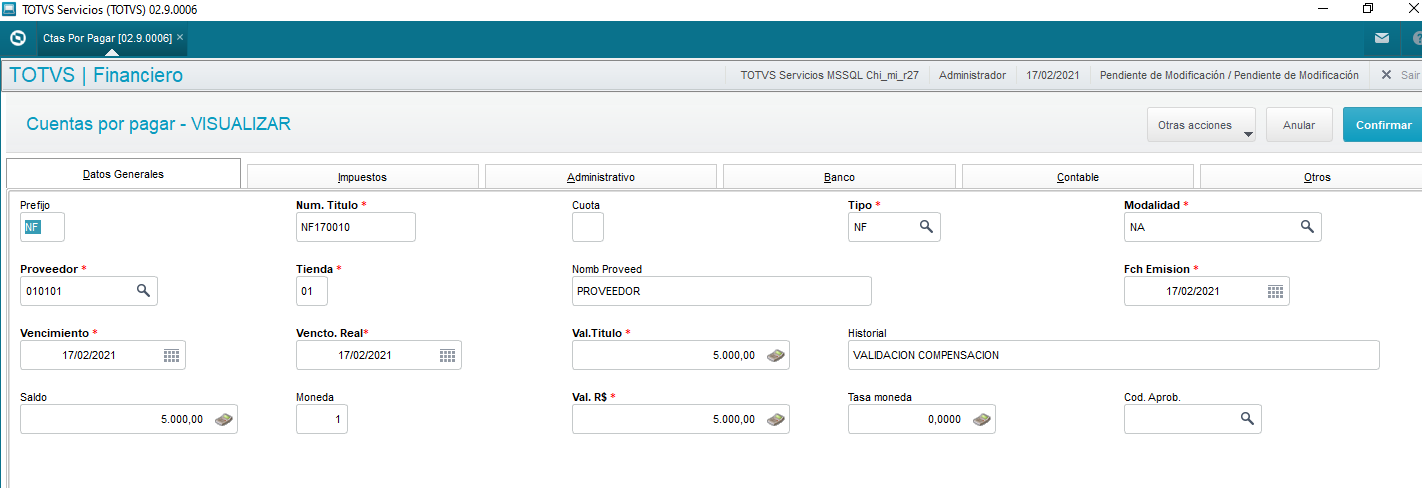This screenshot has height=488, width=1422.
Task: Click the Saldo calculator icon
Action: (223, 419)
